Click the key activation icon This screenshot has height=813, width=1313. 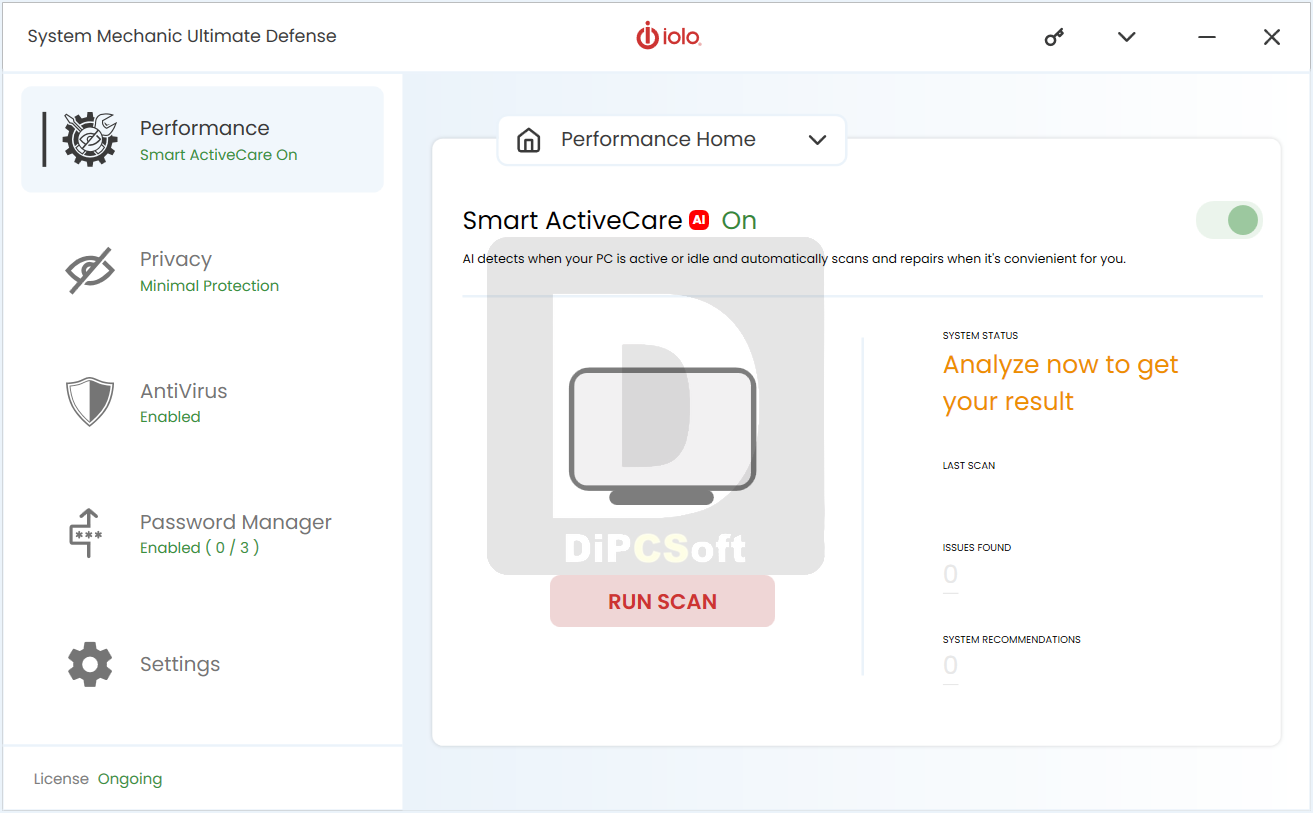pyautogui.click(x=1054, y=37)
